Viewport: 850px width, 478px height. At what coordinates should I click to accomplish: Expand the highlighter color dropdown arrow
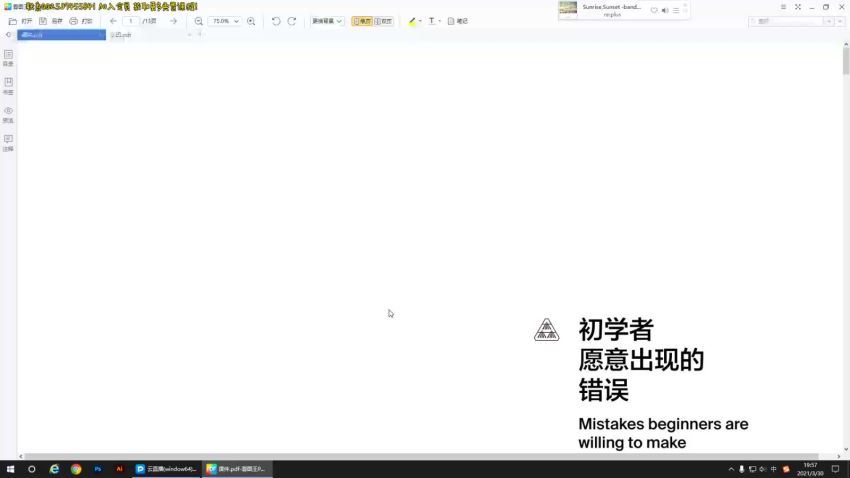tap(420, 21)
